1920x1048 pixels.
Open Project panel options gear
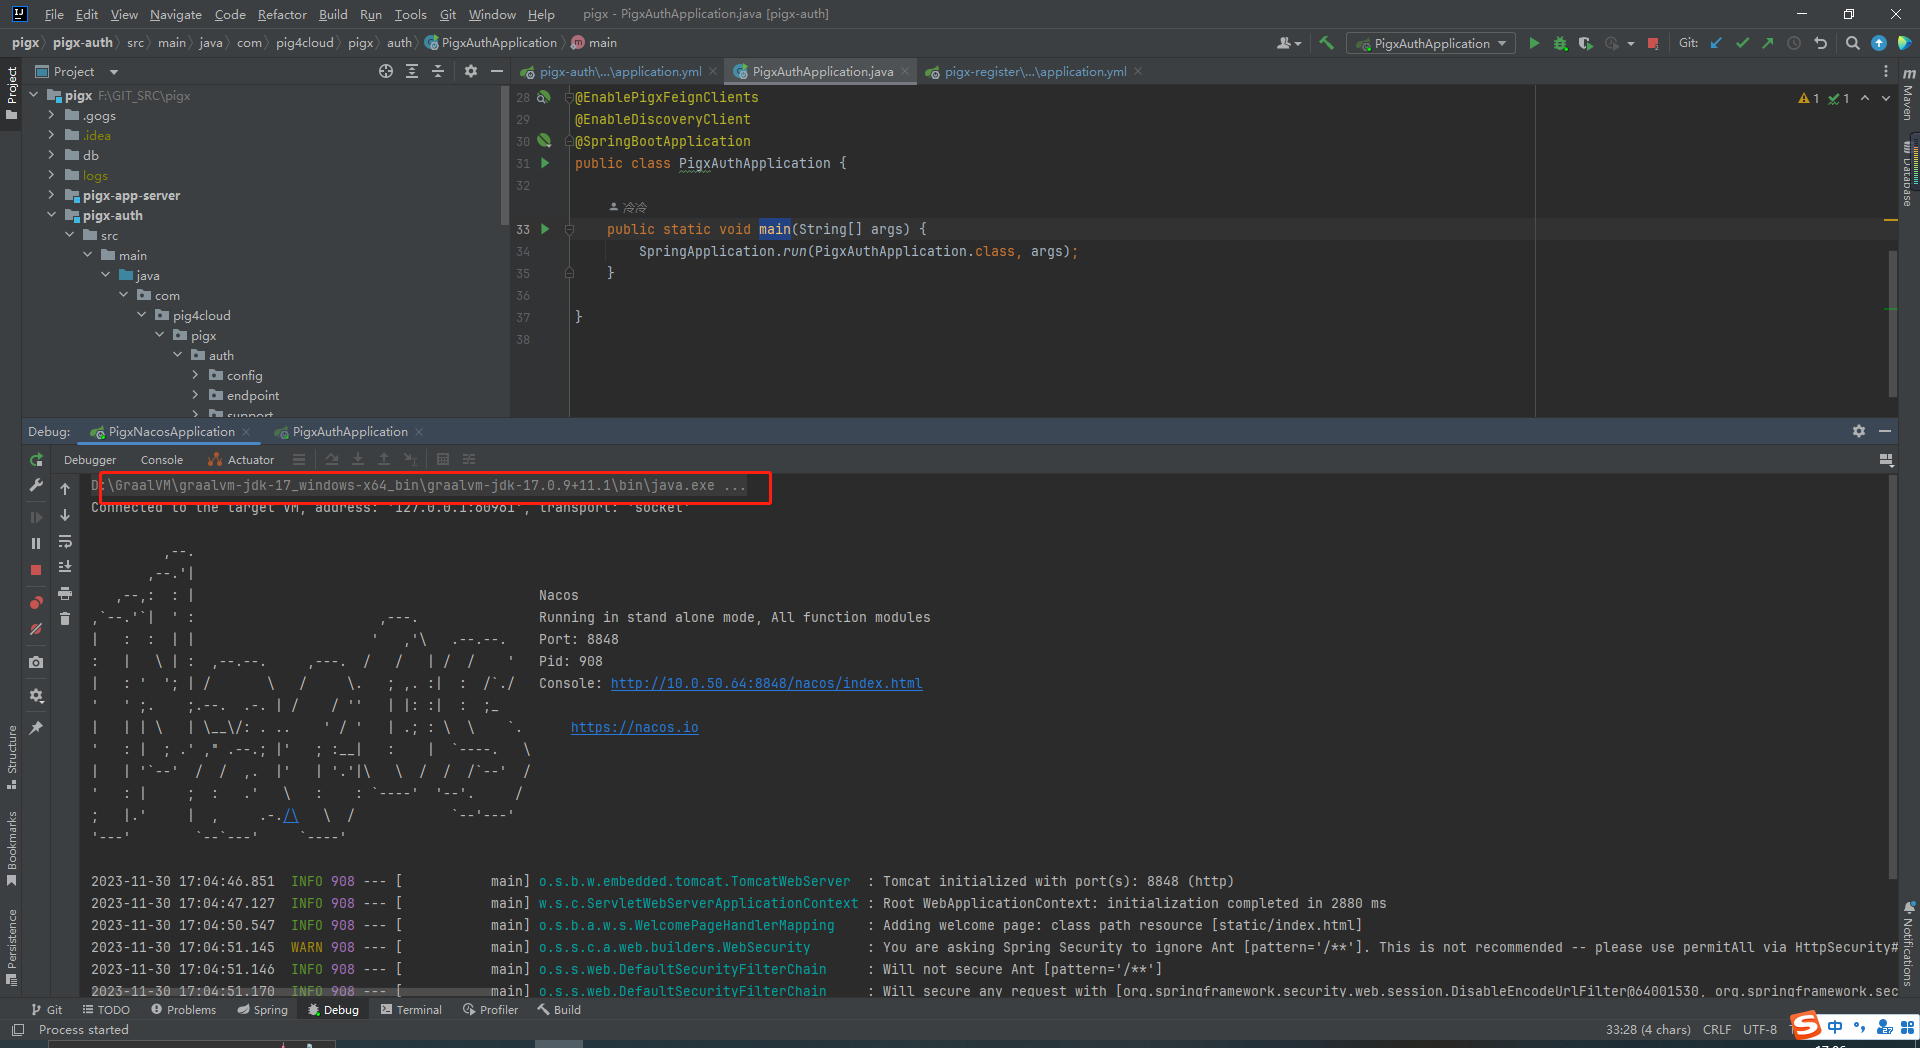click(x=471, y=71)
